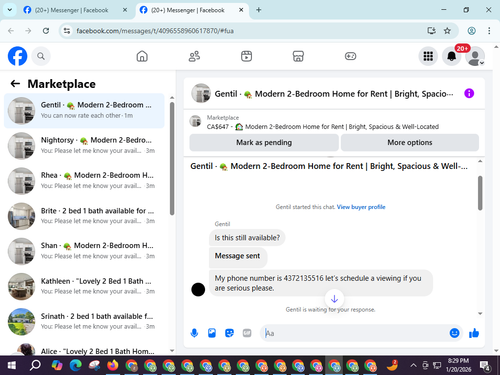Image resolution: width=500 pixels, height=375 pixels.
Task: Open Windows taskbar search
Action: click(x=35, y=365)
